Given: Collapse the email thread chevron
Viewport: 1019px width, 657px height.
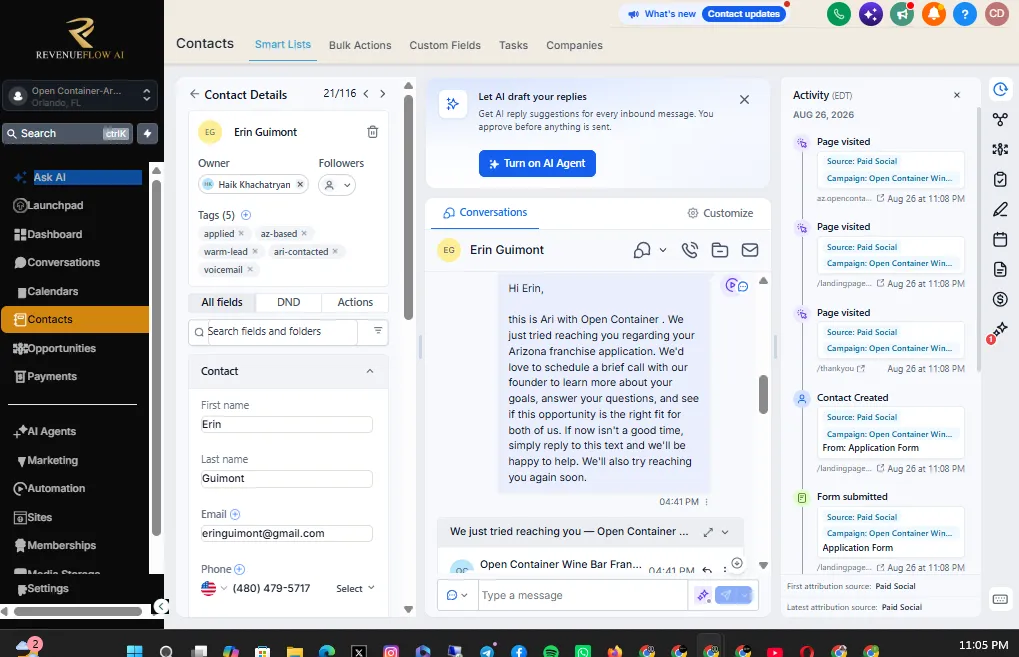Looking at the screenshot, I should [x=725, y=532].
